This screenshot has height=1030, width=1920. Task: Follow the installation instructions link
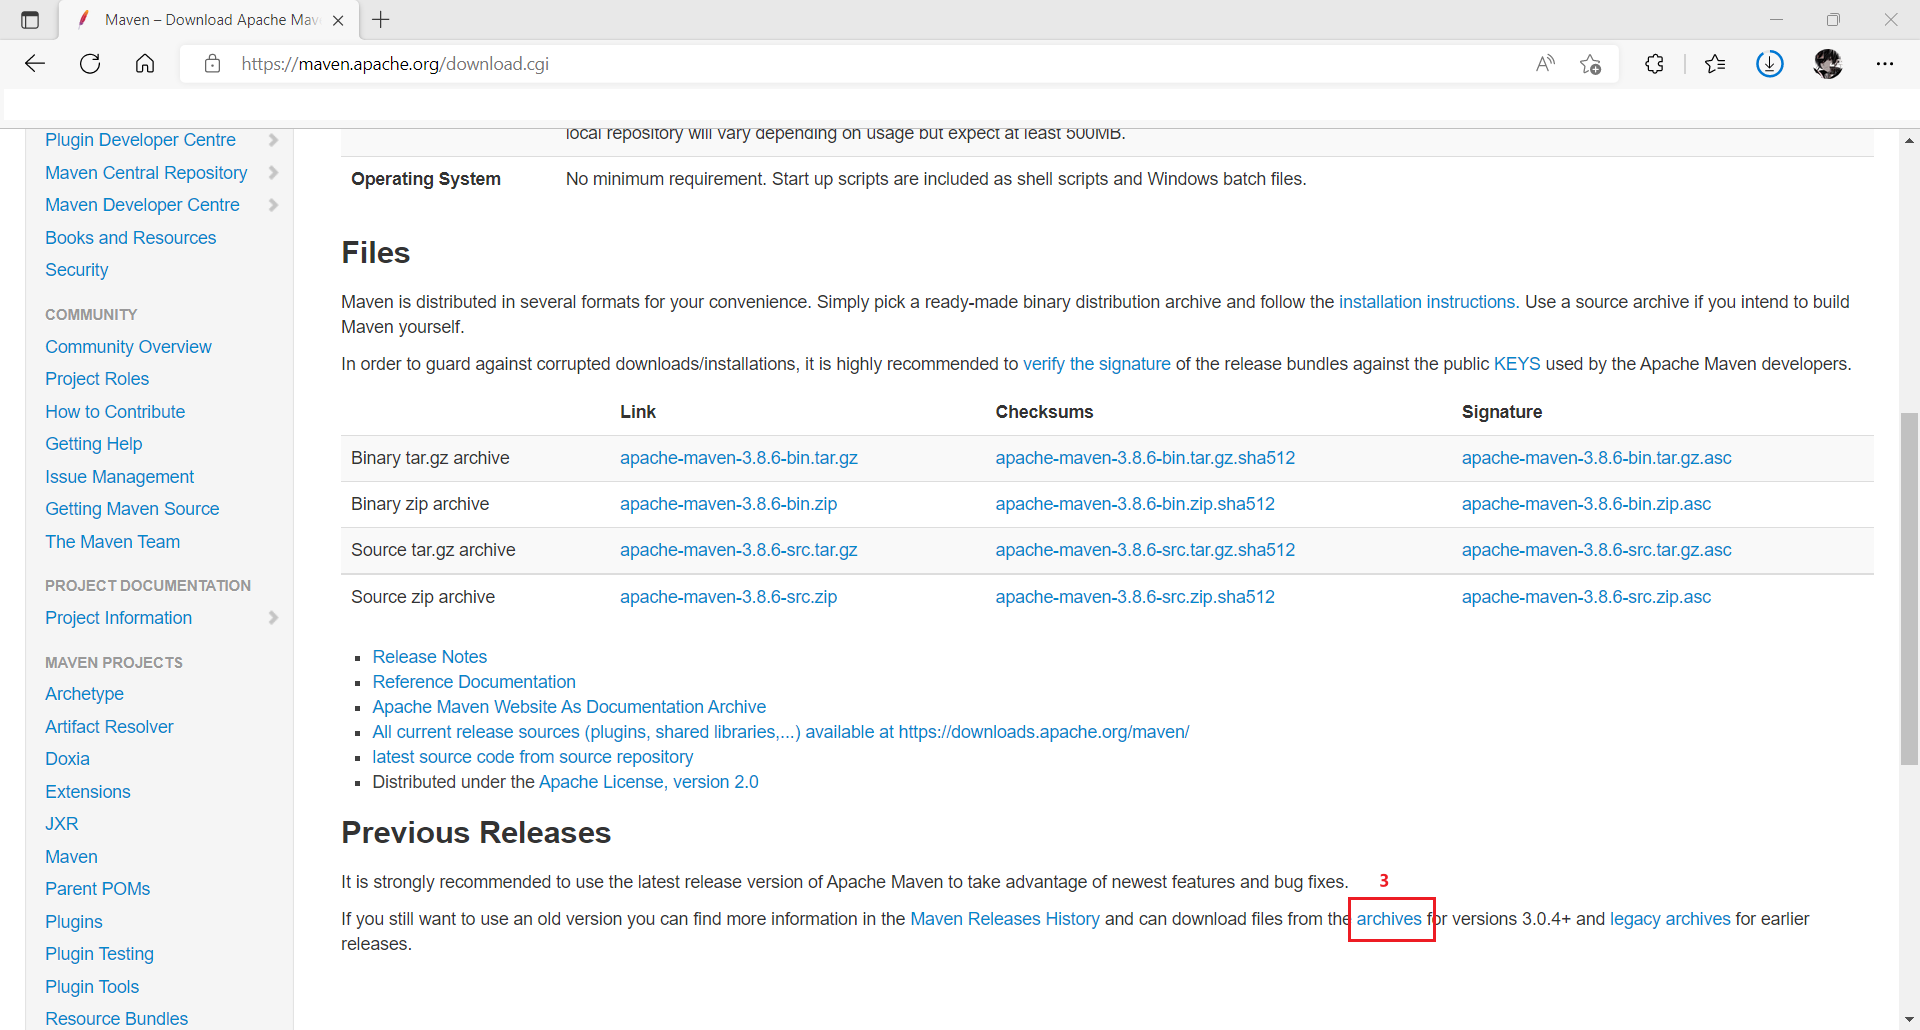1427,302
